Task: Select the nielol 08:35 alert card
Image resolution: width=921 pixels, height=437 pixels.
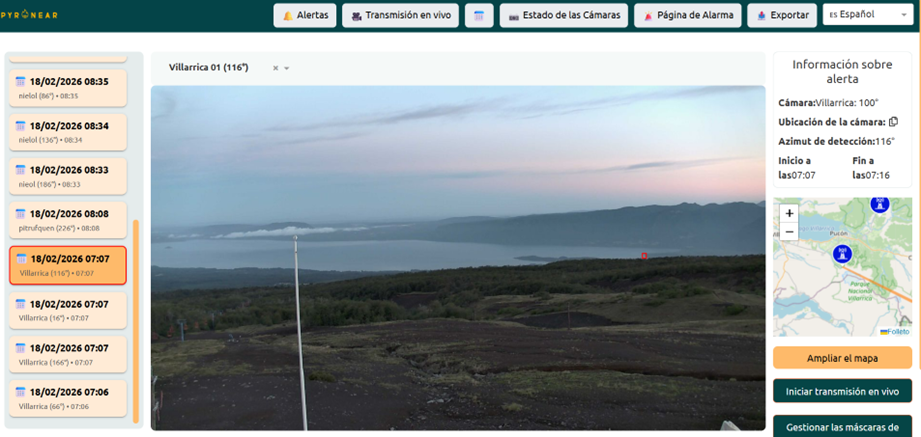Action: point(68,87)
